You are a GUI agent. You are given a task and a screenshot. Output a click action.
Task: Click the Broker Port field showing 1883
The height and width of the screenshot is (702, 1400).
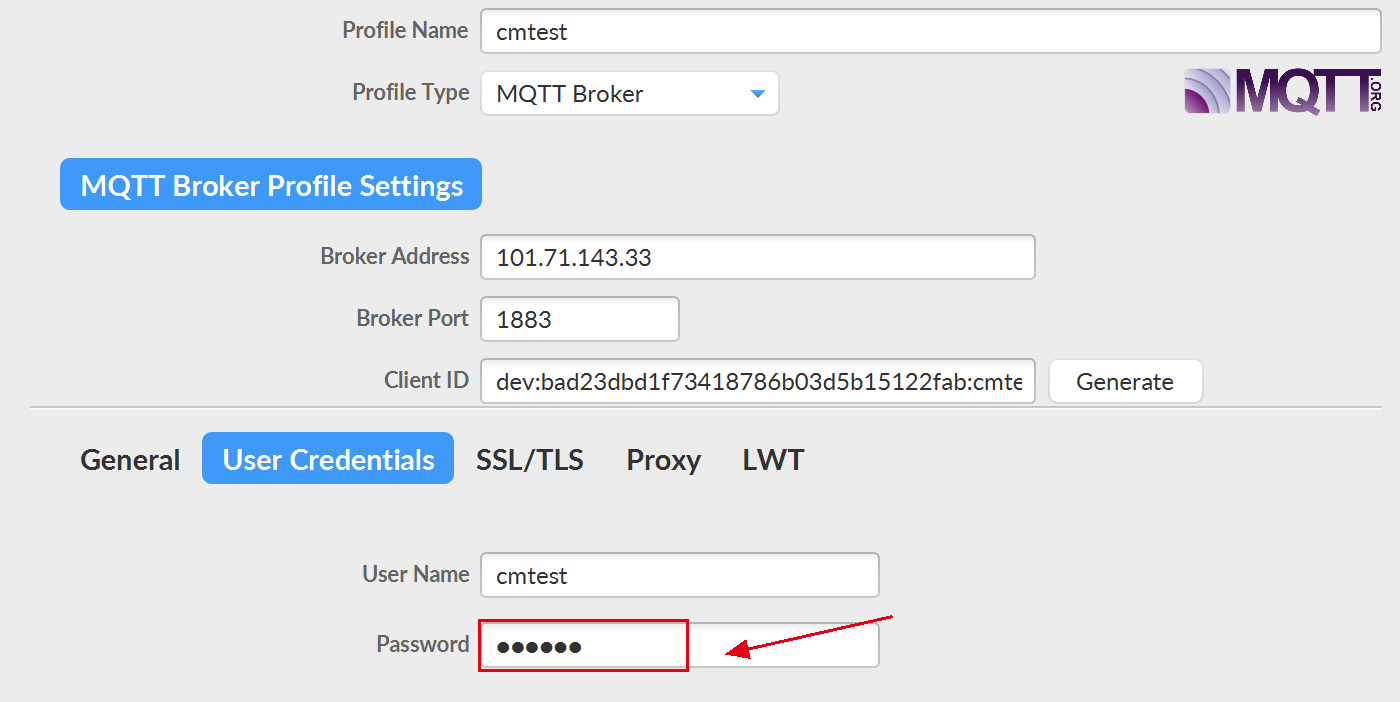point(579,320)
